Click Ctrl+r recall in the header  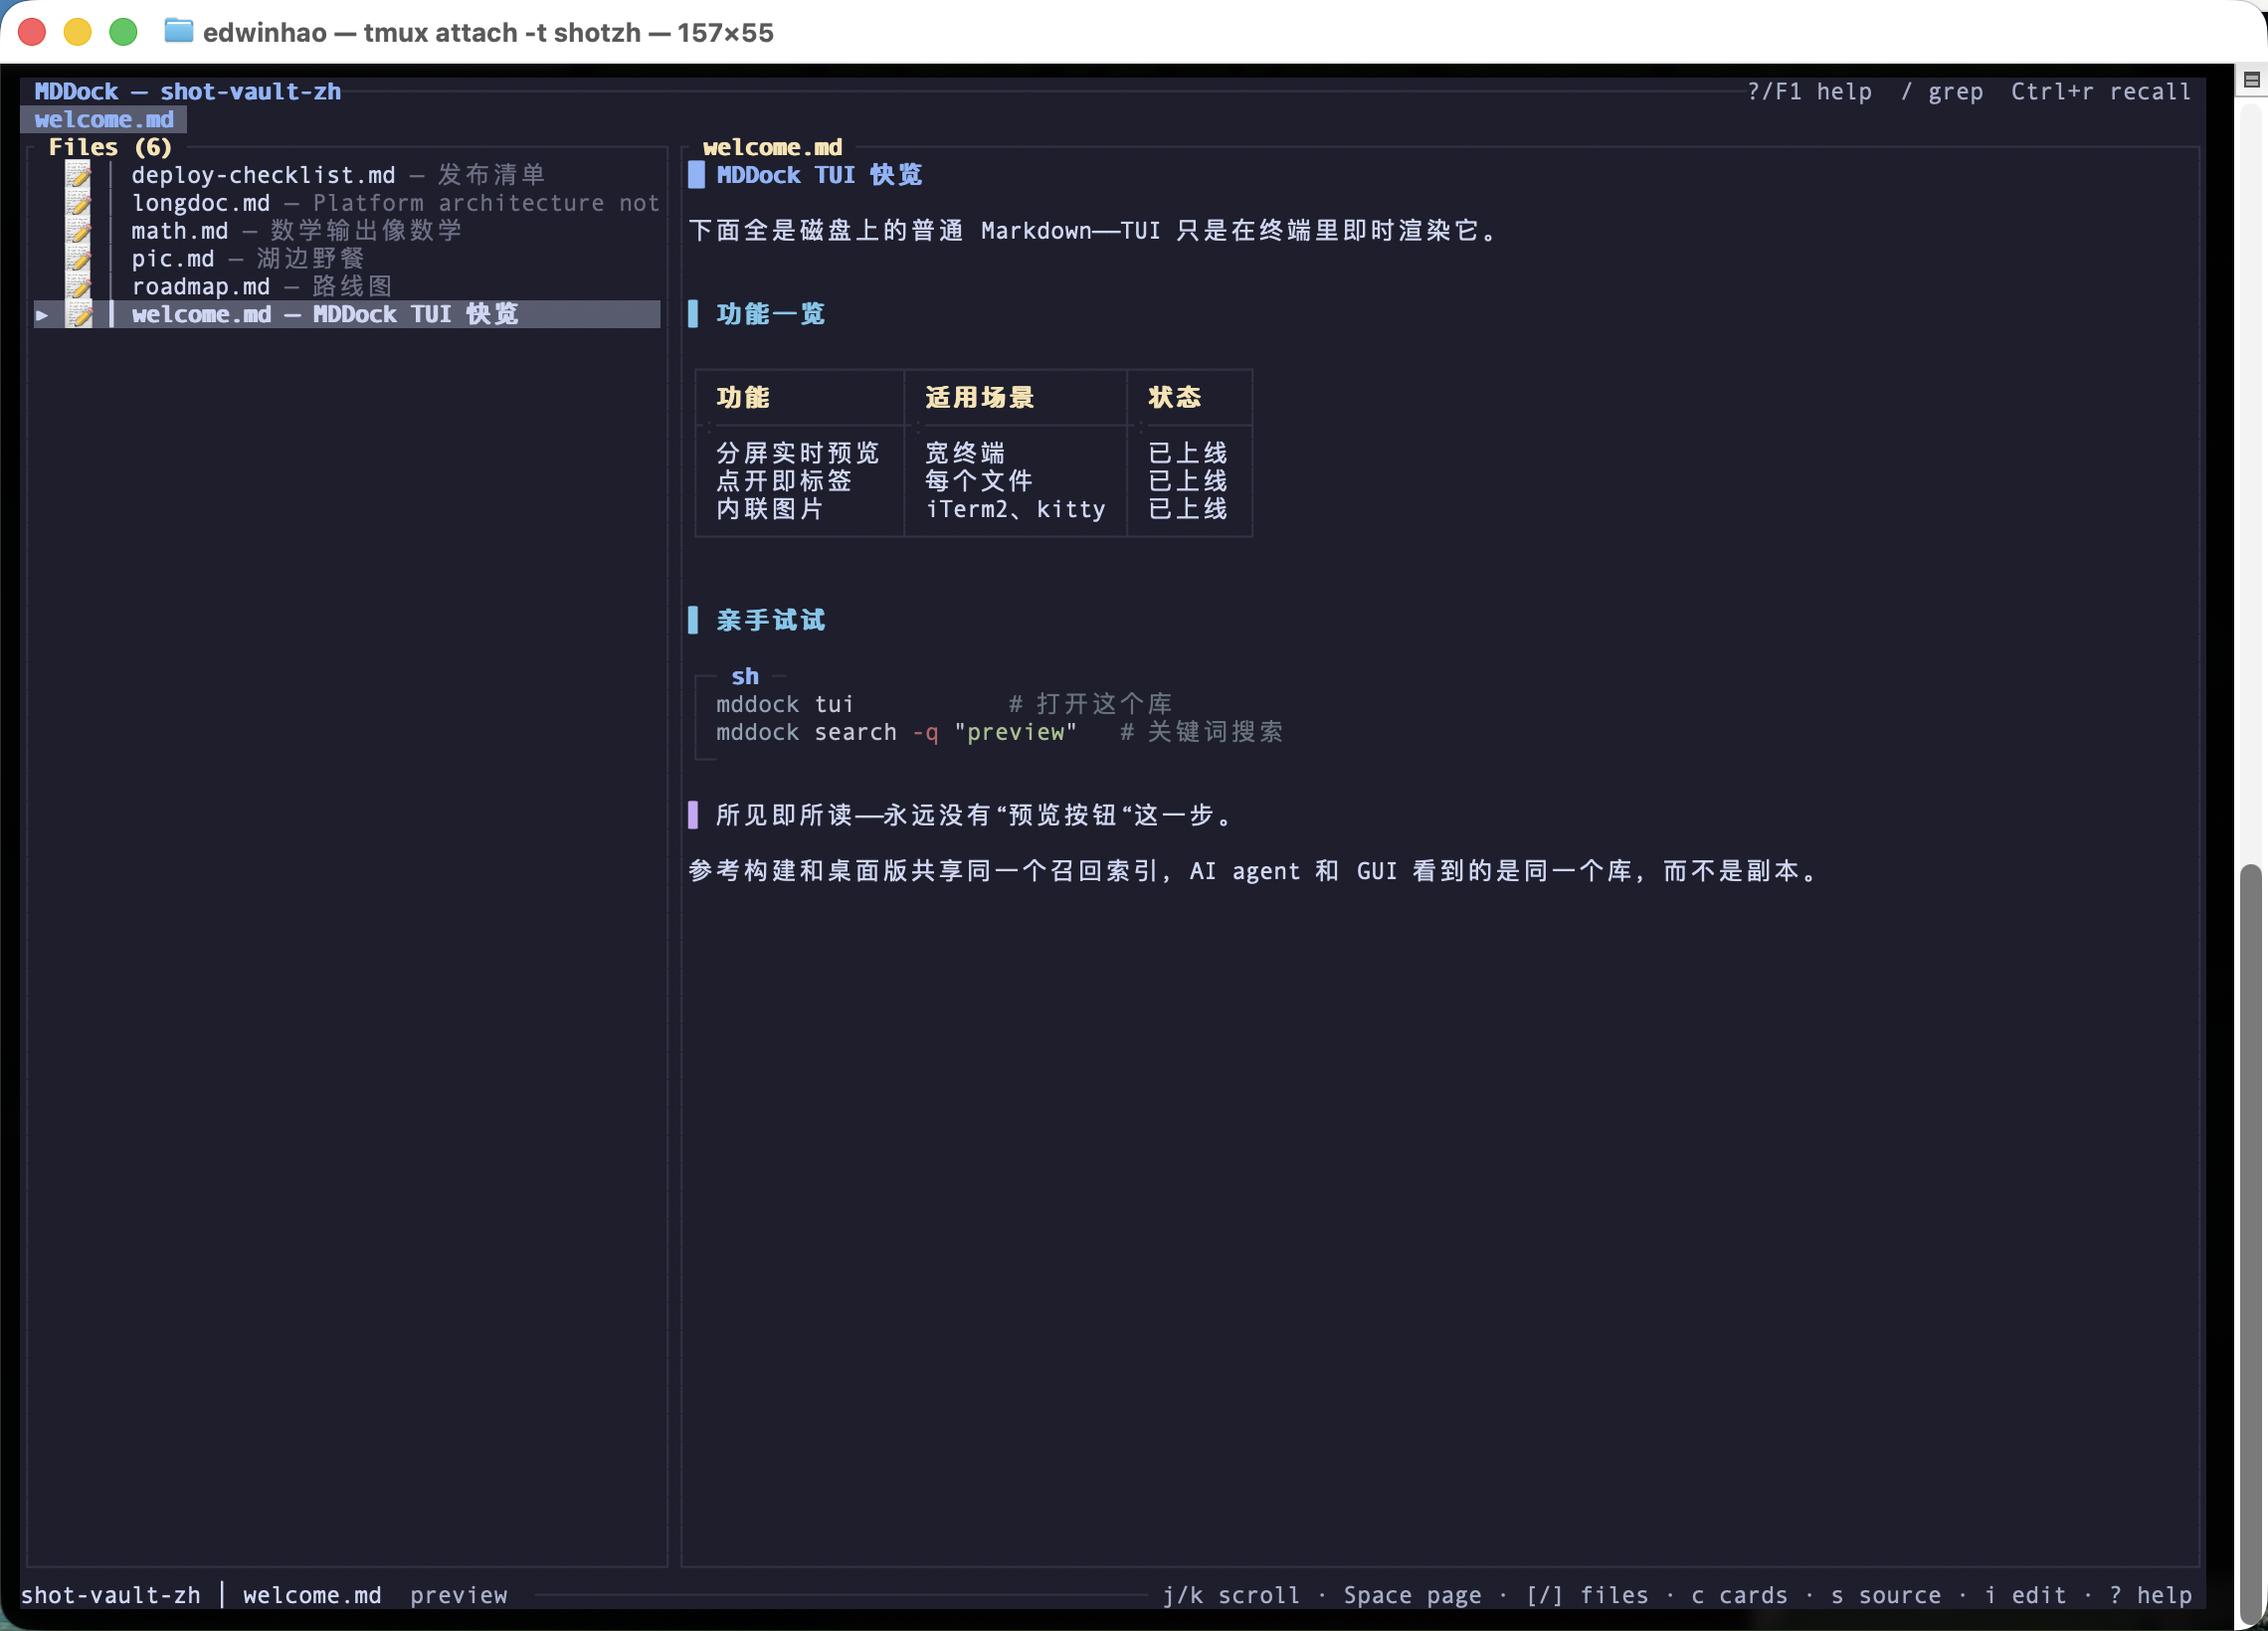pos(2100,92)
